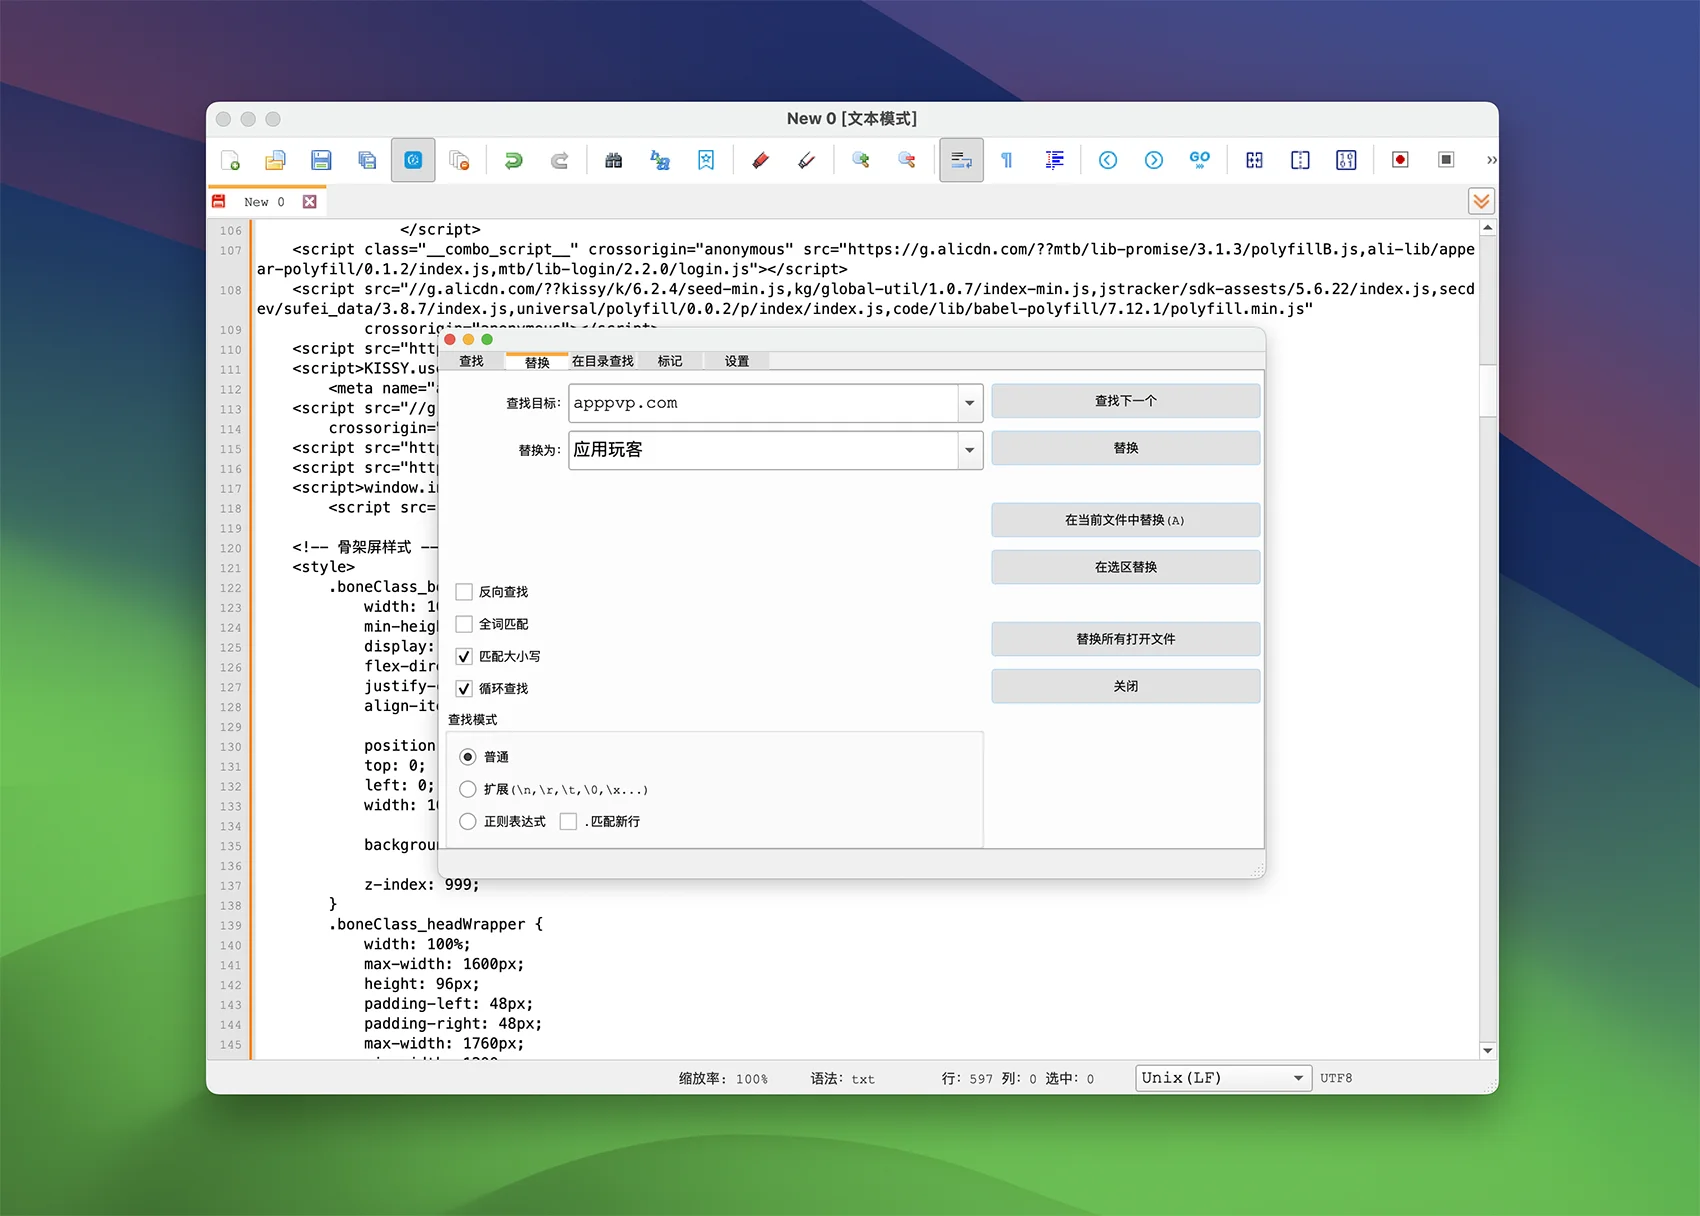
Task: Go forward with the right circle arrow
Action: pyautogui.click(x=1154, y=160)
